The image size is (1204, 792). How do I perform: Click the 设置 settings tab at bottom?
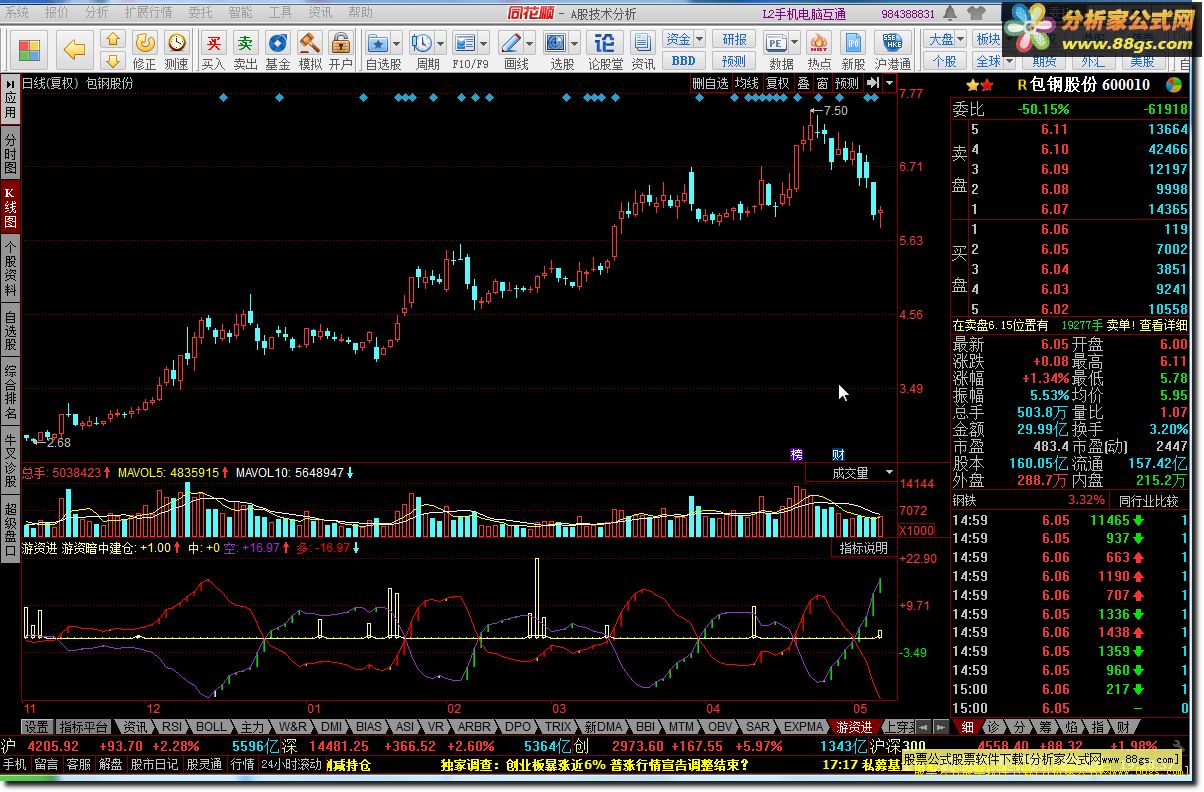(x=37, y=727)
